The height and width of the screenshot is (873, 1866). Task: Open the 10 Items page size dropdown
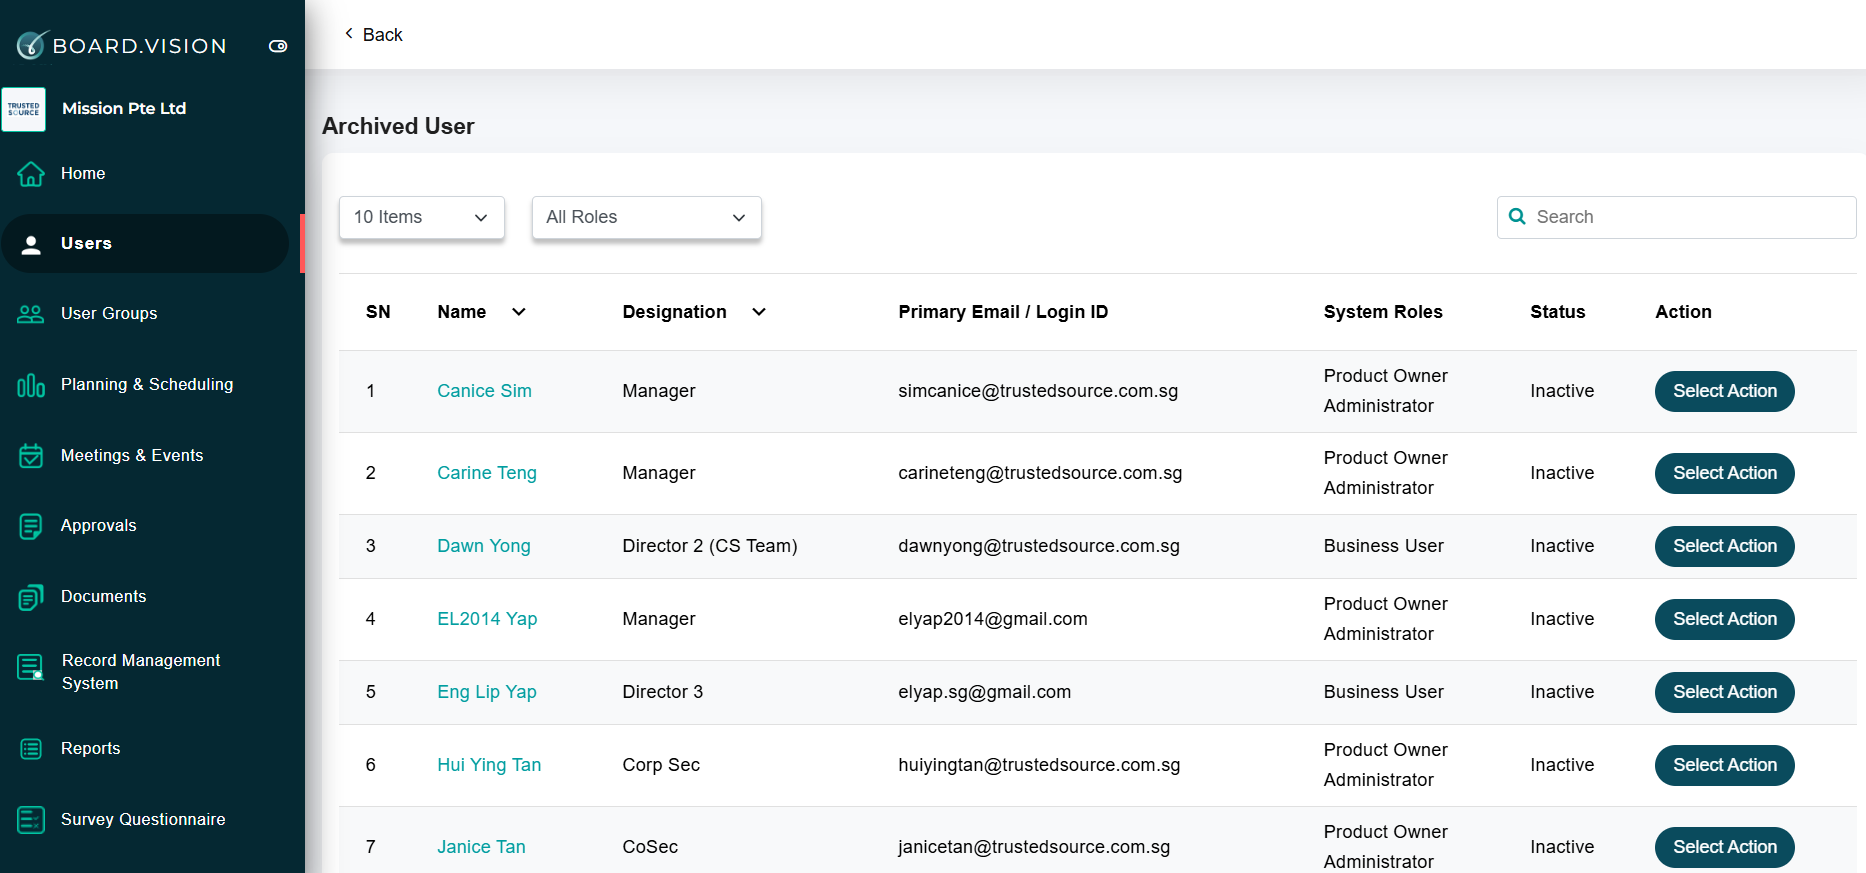(422, 218)
